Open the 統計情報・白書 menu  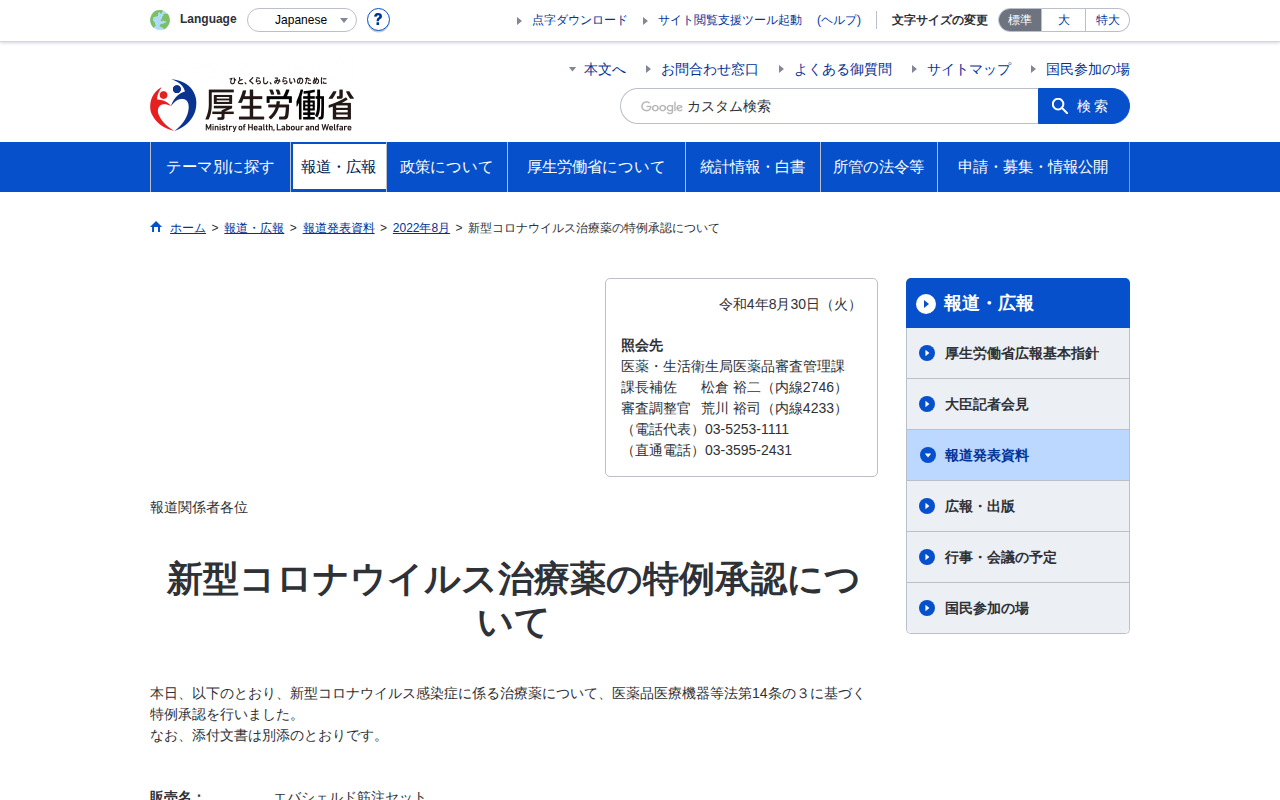click(x=753, y=167)
